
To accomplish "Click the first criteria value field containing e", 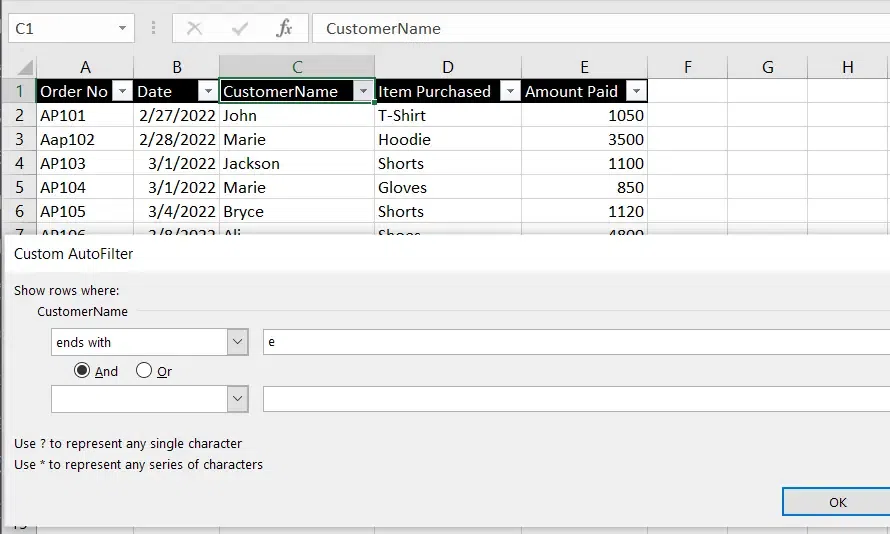I will pos(576,342).
